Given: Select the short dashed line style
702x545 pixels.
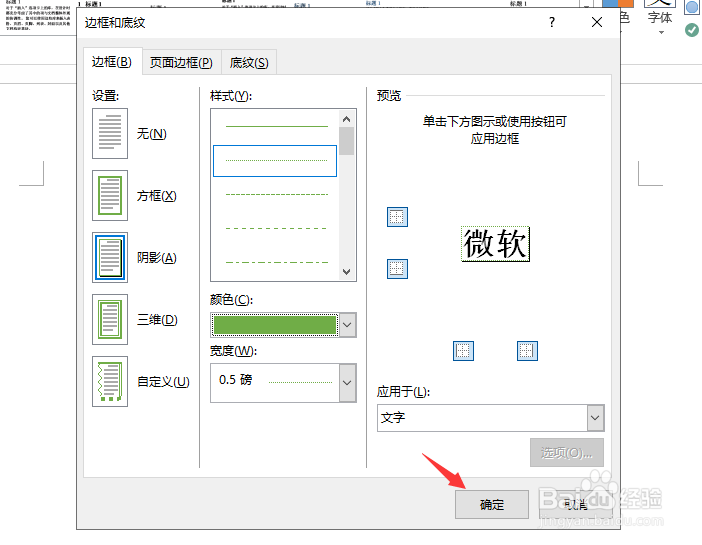Looking at the screenshot, I should [x=277, y=194].
